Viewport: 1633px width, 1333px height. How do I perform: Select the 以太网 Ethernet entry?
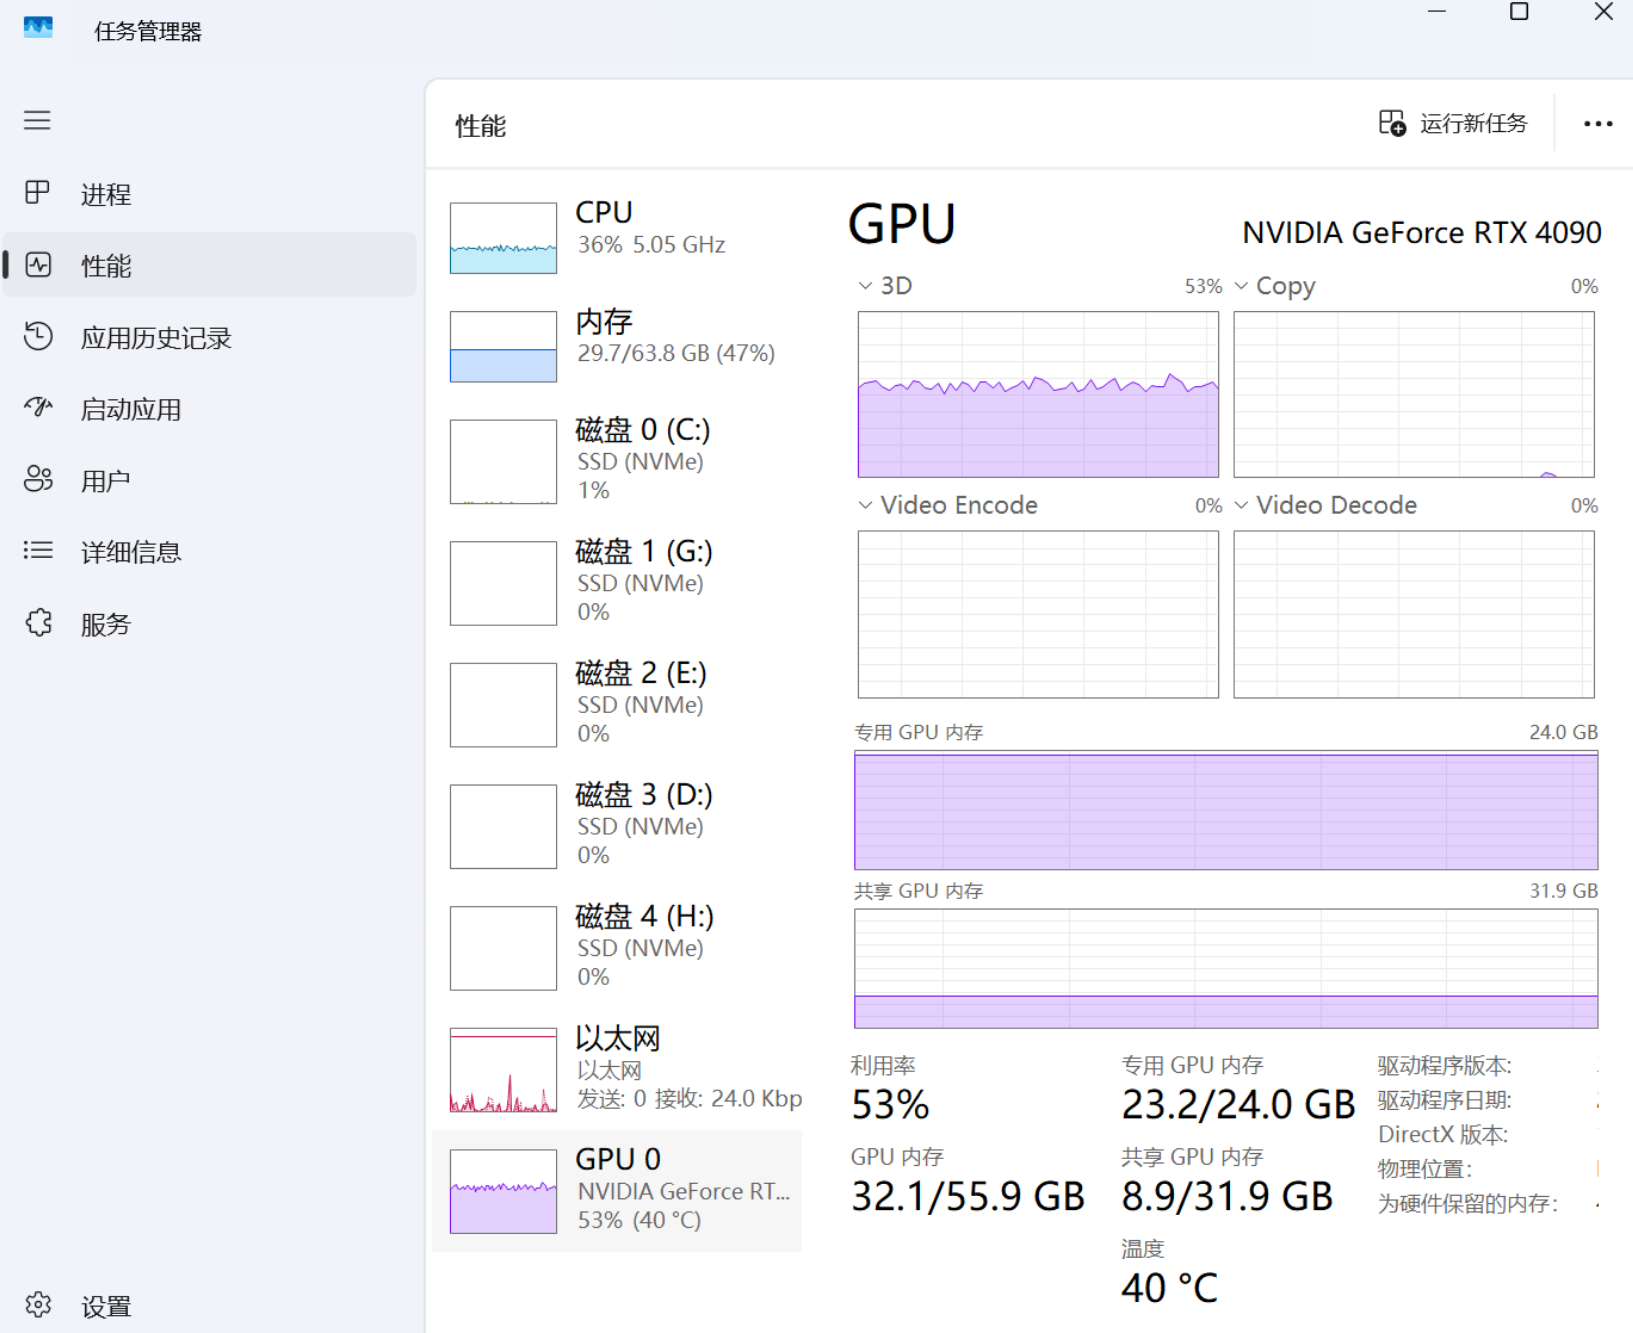coord(620,1069)
